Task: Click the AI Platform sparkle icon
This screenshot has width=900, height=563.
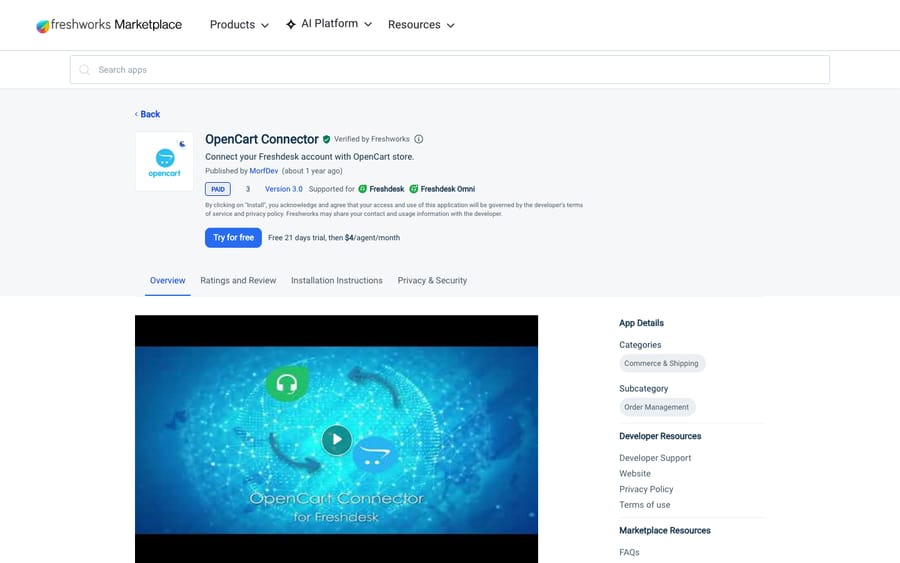Action: tap(291, 24)
